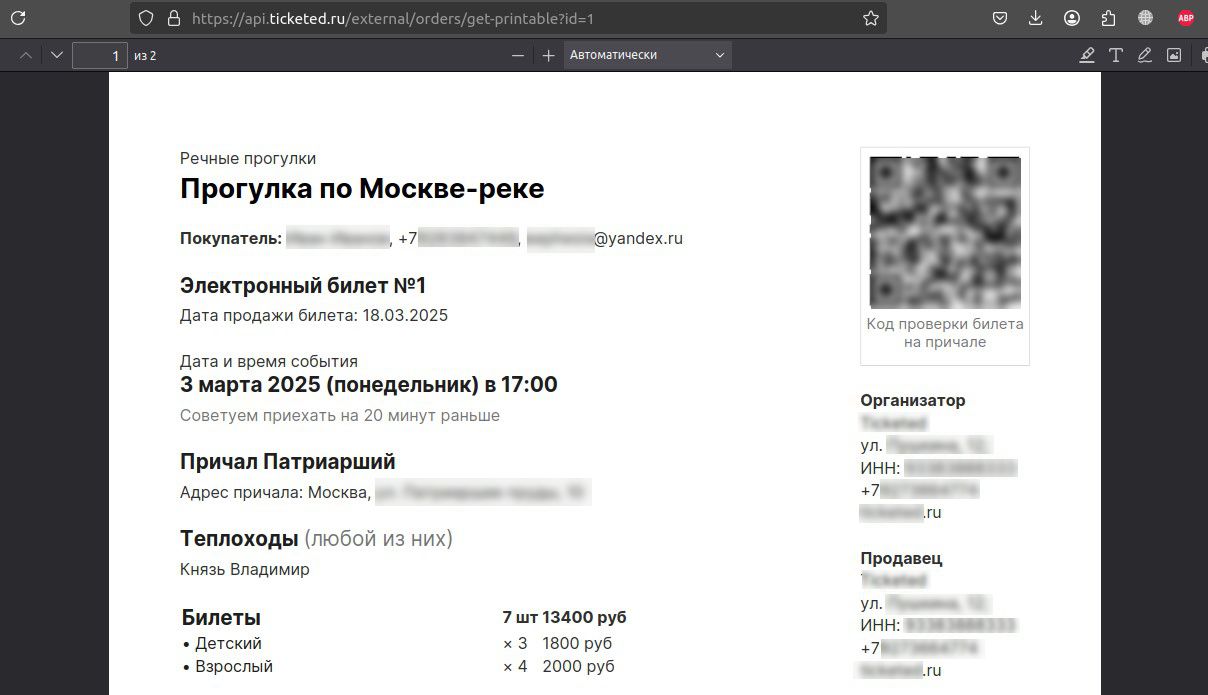The height and width of the screenshot is (695, 1208).
Task: Open the Firefox account menu
Action: pos(1072,17)
